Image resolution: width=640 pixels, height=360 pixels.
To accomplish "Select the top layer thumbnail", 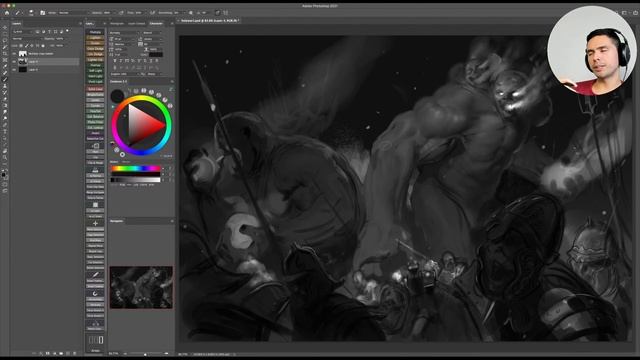I will tap(23, 53).
